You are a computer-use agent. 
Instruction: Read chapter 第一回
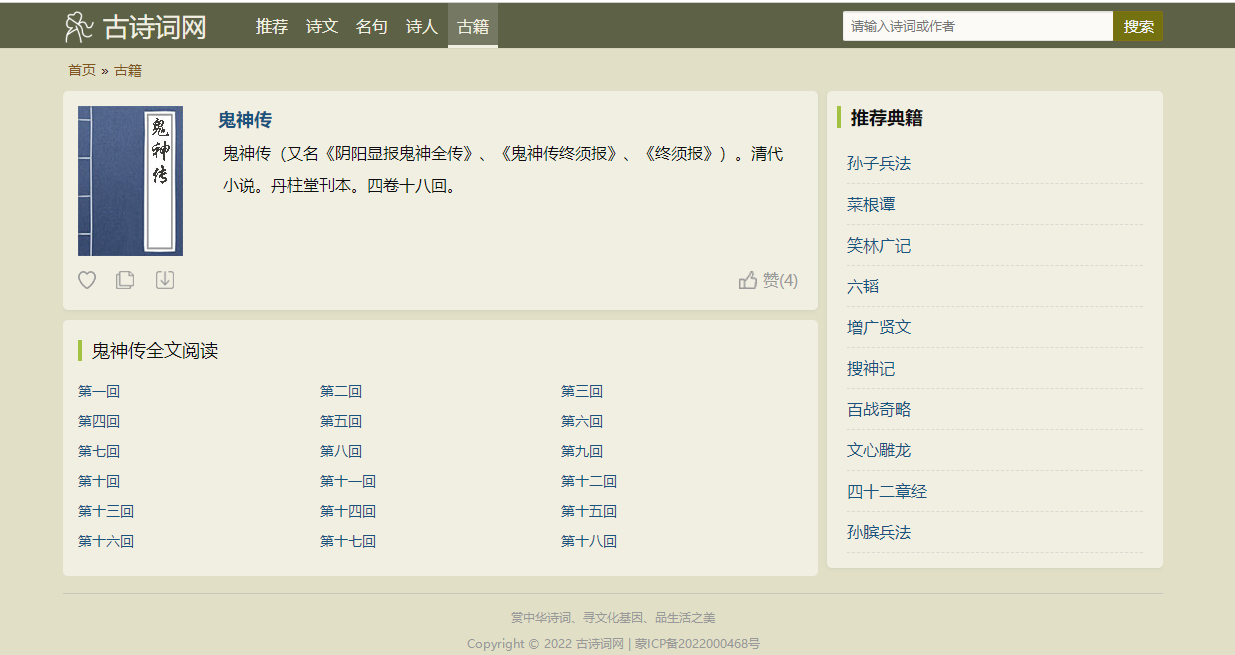coord(99,391)
